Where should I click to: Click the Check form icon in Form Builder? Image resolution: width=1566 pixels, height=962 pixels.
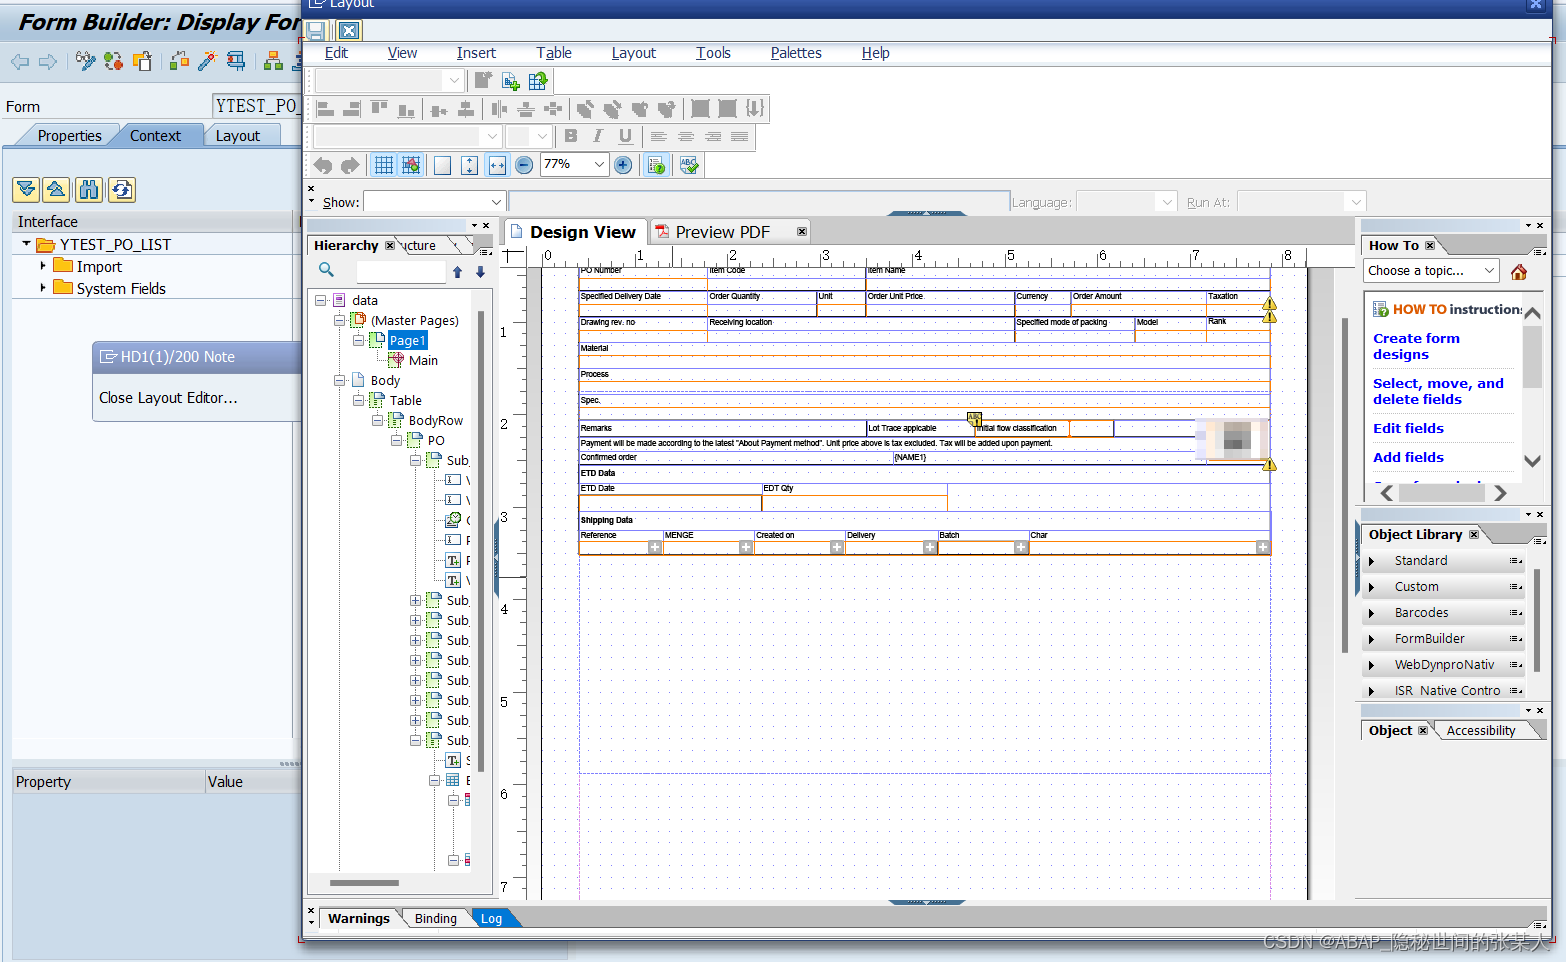tap(179, 62)
